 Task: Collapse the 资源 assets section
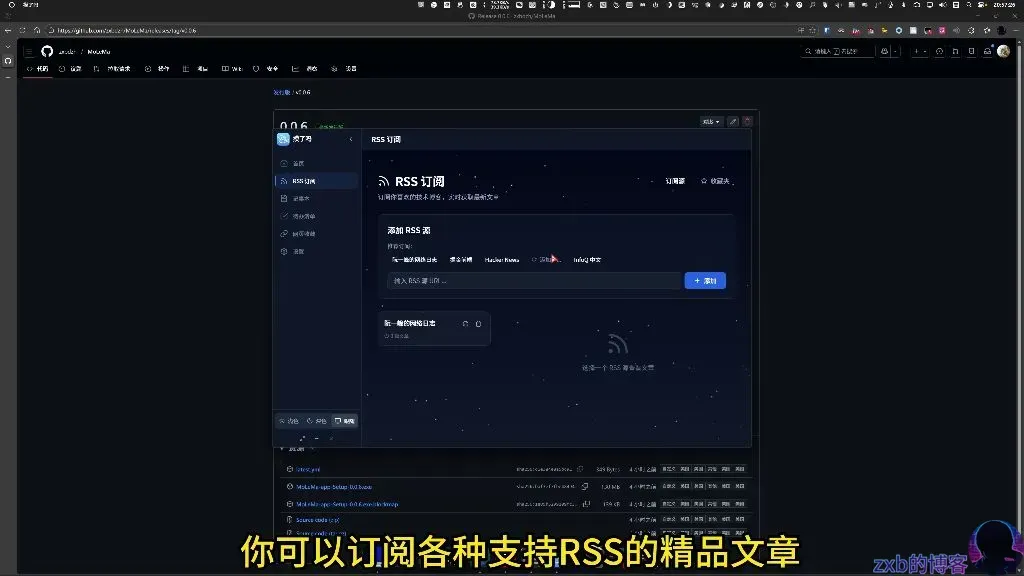[x=283, y=449]
